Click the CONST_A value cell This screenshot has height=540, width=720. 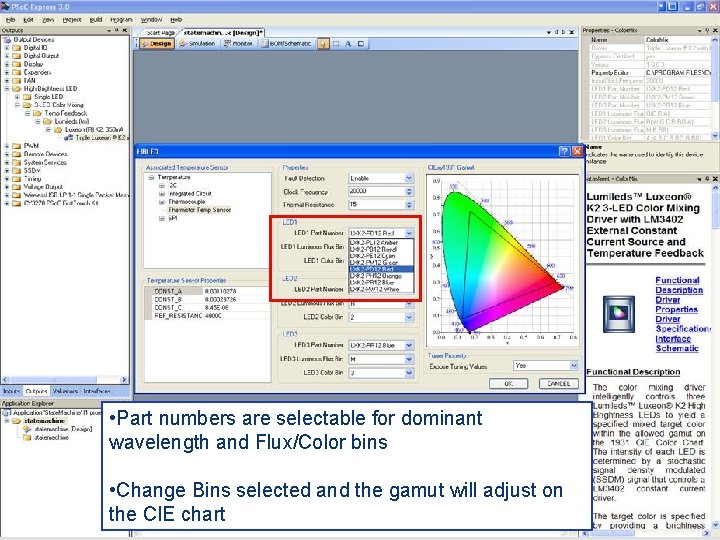236,291
